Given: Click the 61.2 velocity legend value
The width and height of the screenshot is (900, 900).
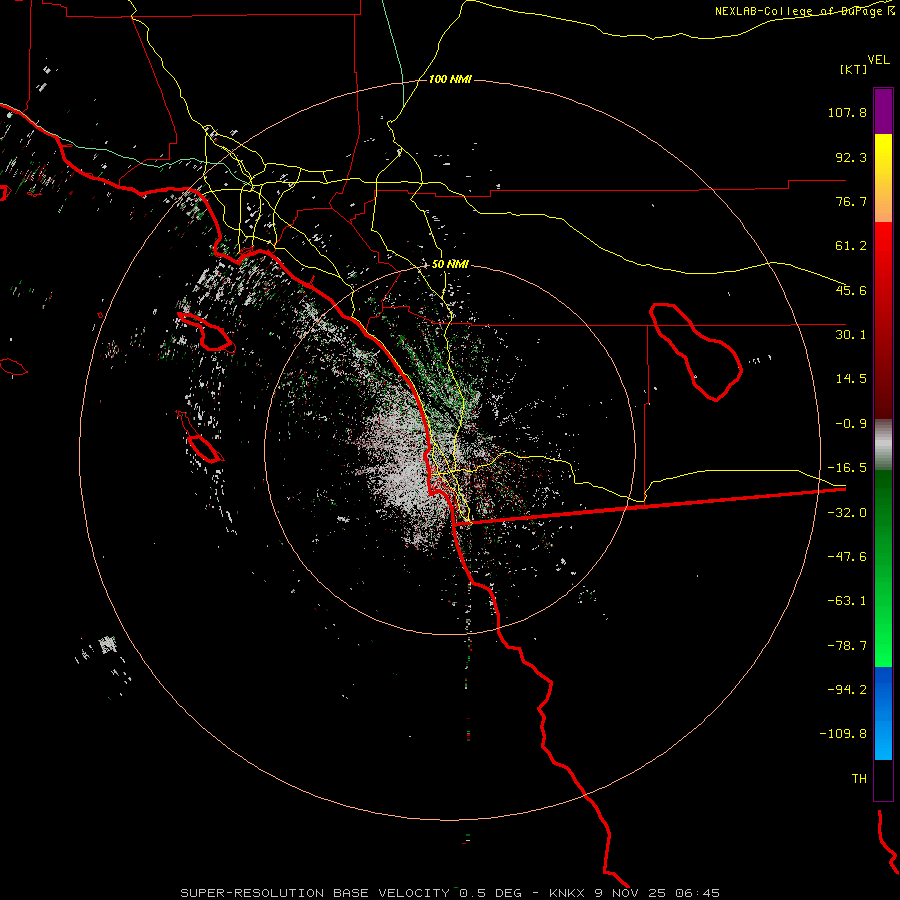Looking at the screenshot, I should coord(851,246).
